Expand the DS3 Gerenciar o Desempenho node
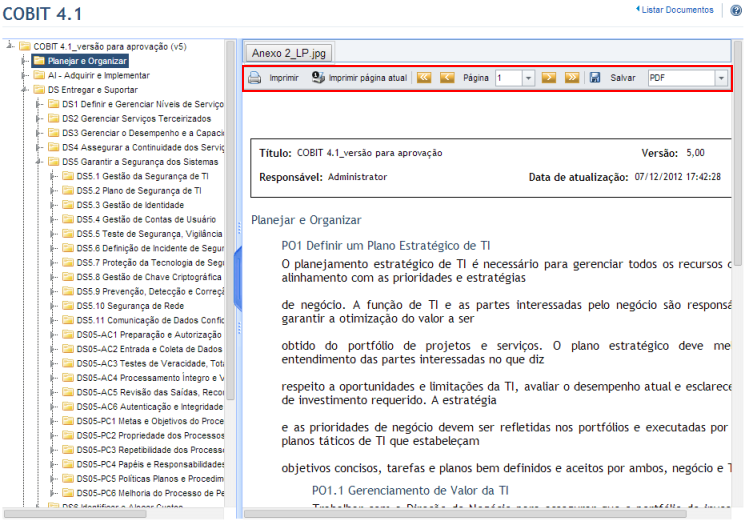Image resolution: width=745 pixels, height=521 pixels. (x=39, y=133)
